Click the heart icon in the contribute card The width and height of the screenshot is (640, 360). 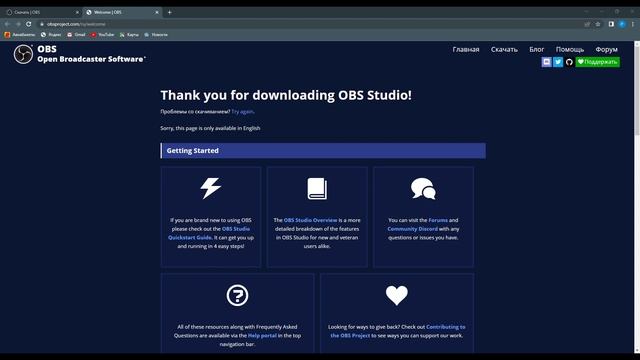(x=397, y=295)
